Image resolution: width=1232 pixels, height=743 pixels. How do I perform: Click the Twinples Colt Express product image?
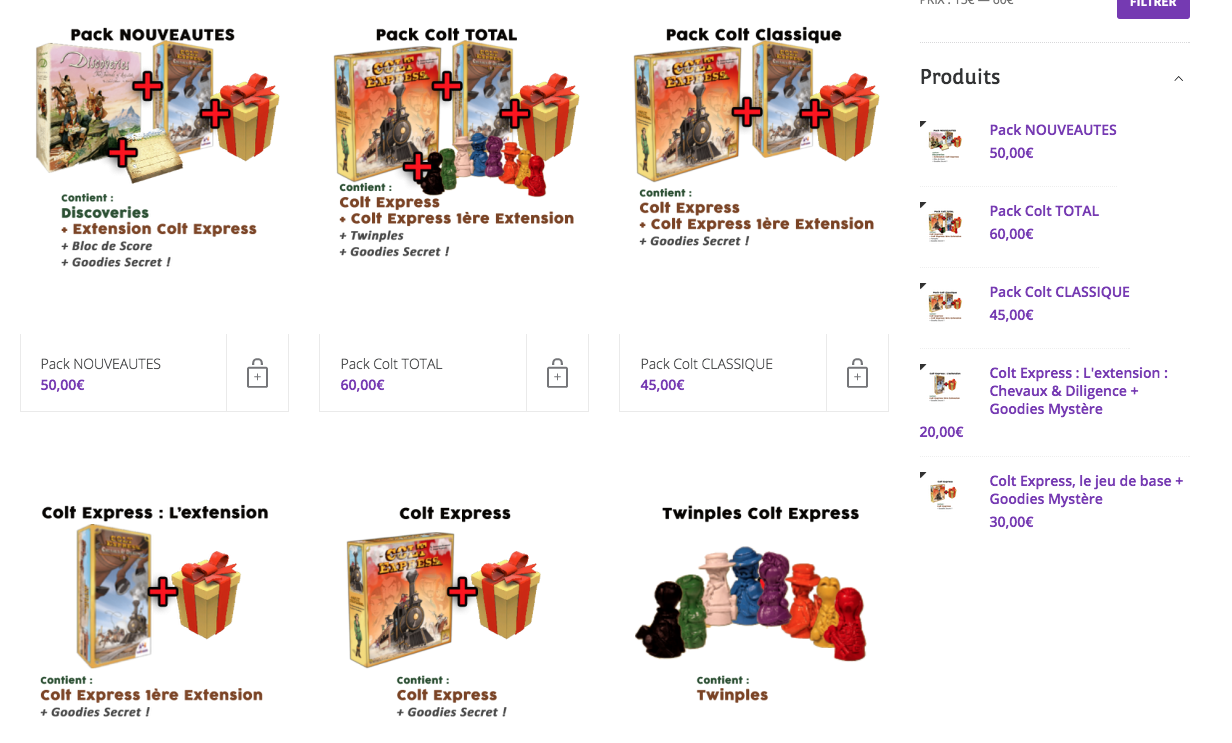[754, 605]
